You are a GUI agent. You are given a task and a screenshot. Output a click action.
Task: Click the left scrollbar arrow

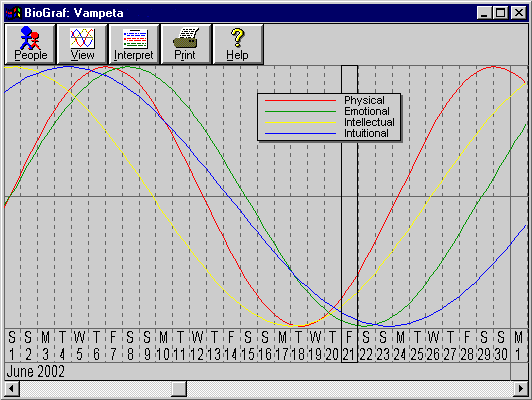click(x=12, y=388)
